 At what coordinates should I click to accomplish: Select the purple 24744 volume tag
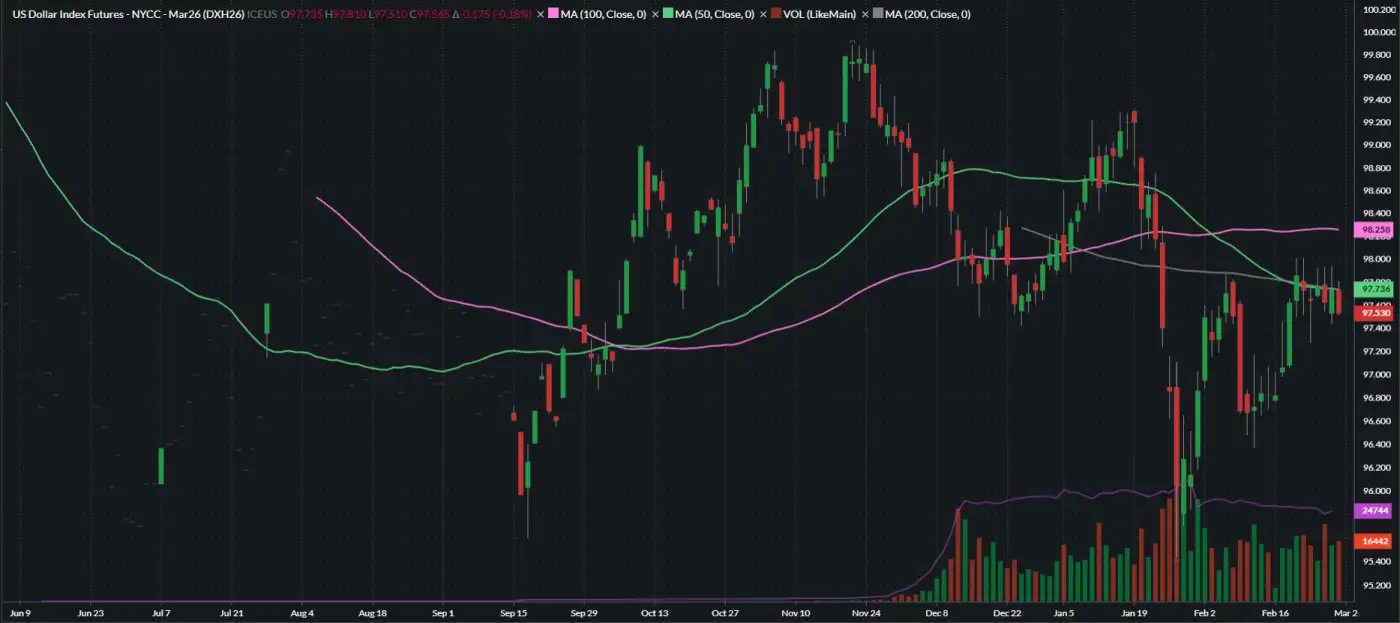click(1371, 510)
